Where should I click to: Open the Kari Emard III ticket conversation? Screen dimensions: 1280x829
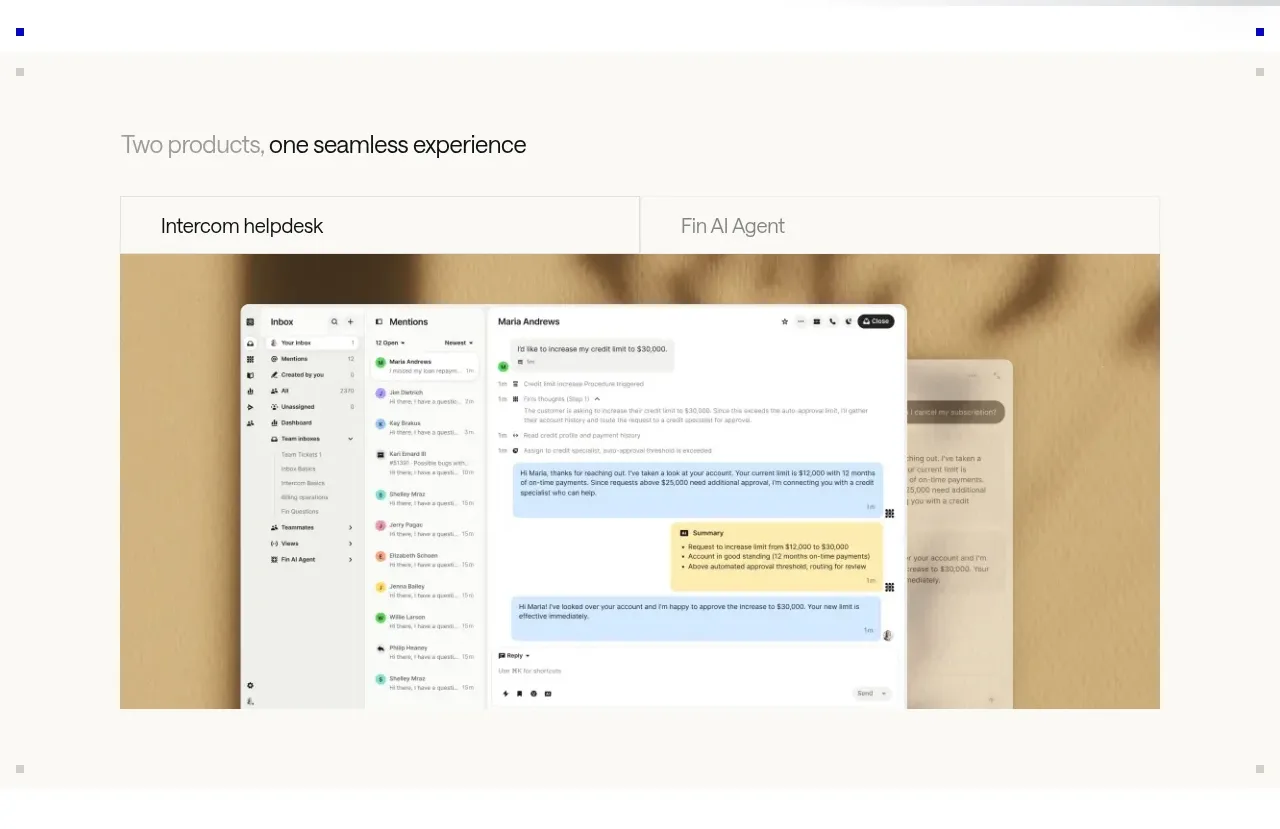click(x=425, y=463)
